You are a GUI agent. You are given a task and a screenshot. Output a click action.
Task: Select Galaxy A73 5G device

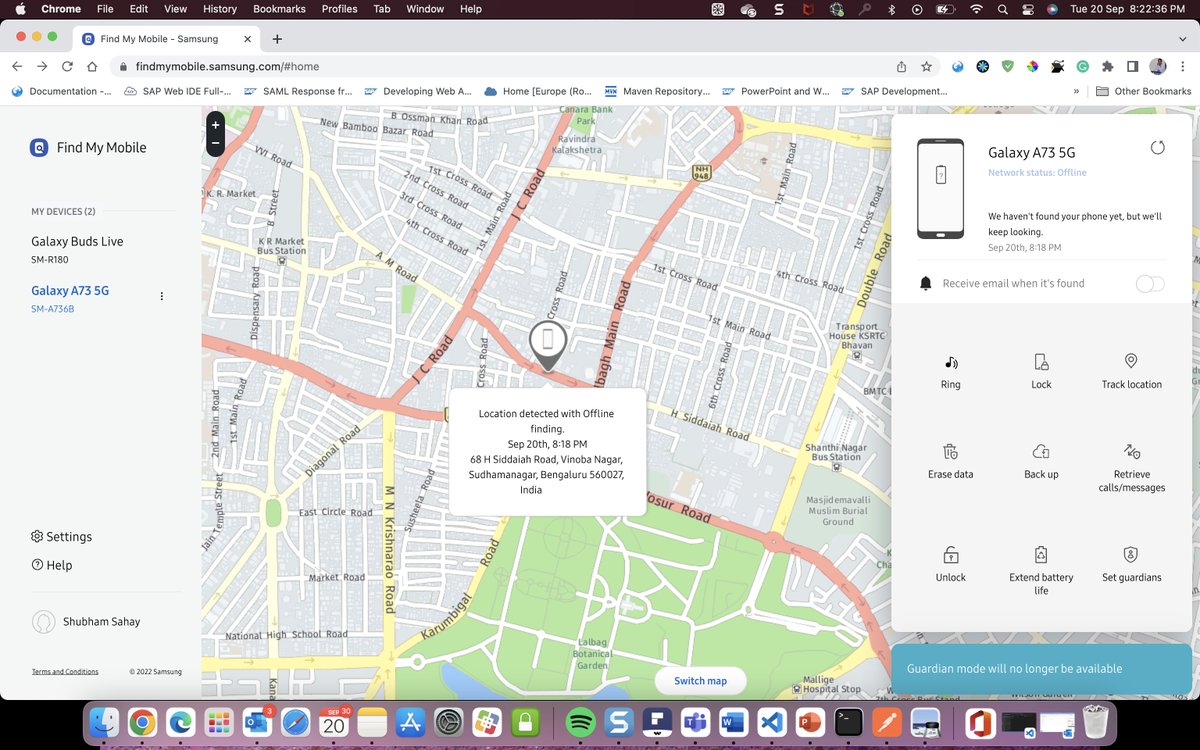70,298
